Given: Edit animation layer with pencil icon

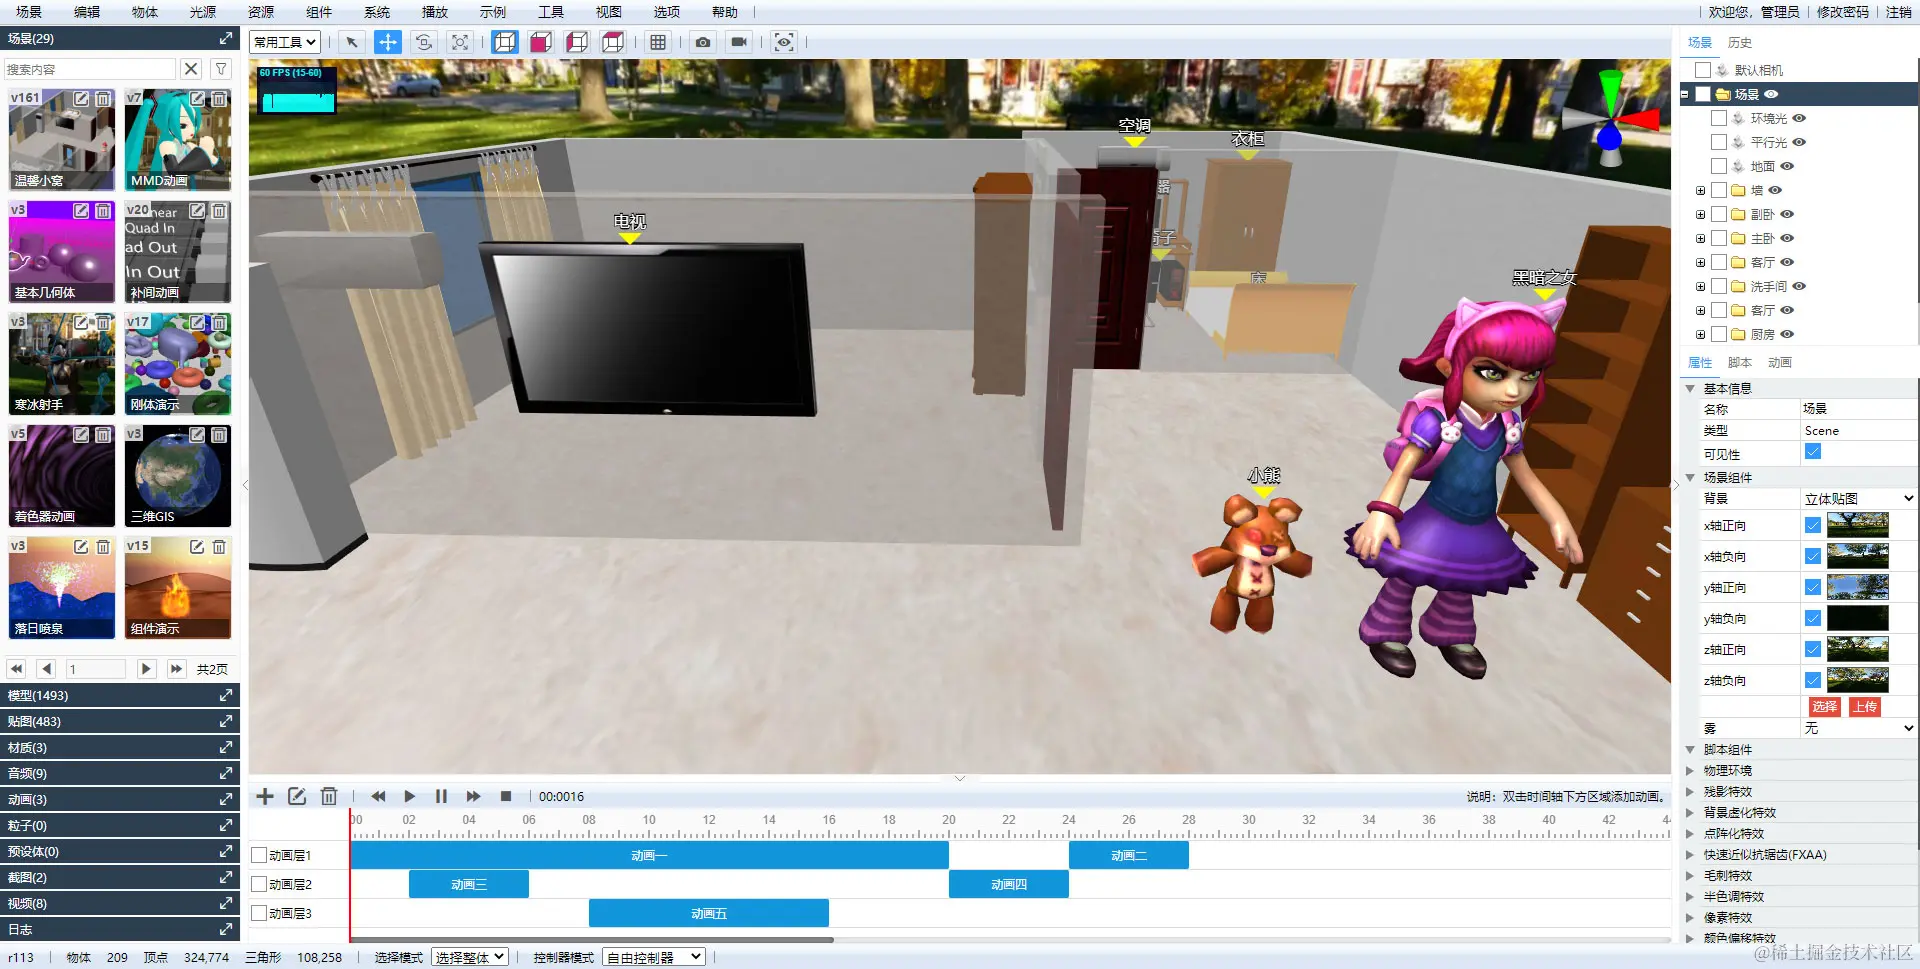Looking at the screenshot, I should coord(297,796).
